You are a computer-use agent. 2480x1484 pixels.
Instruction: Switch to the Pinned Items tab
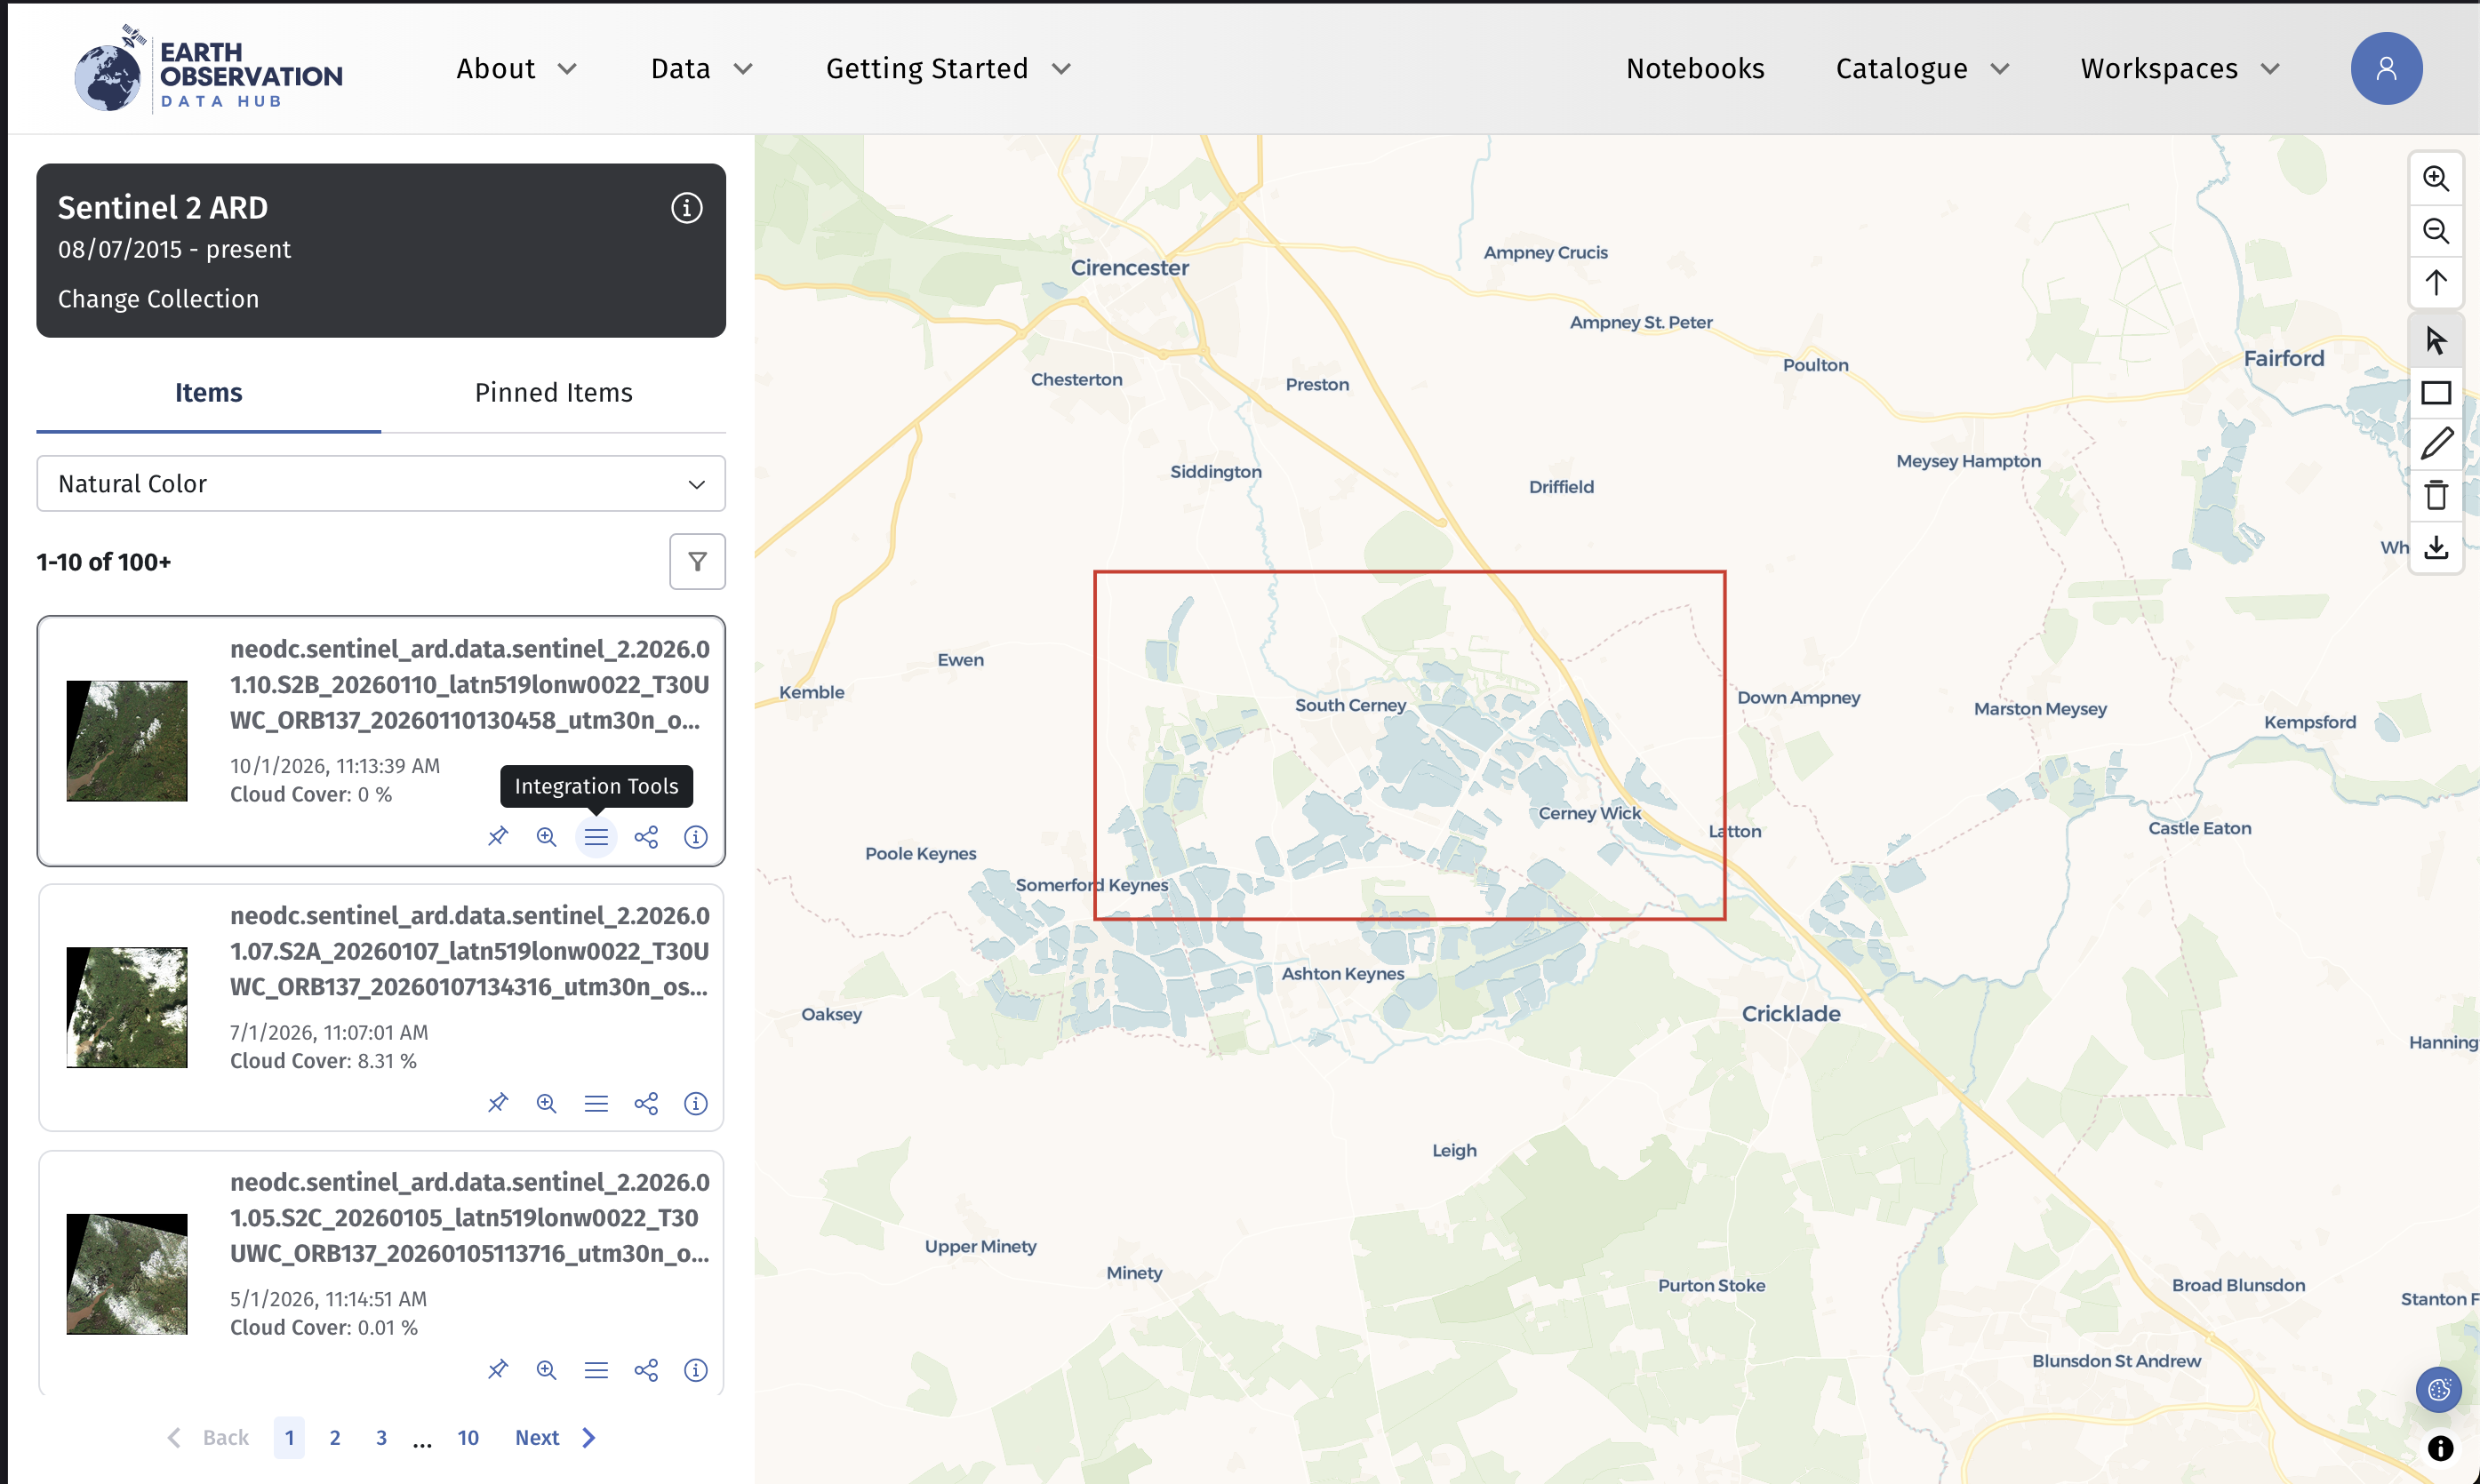tap(553, 393)
